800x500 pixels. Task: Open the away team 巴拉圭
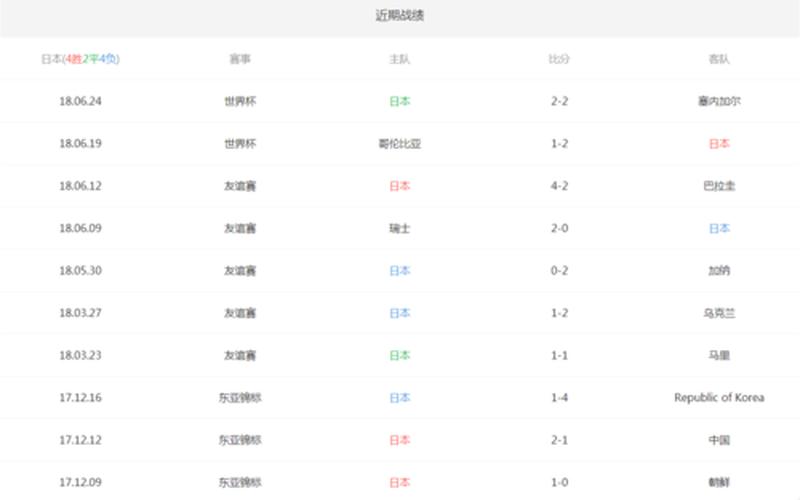[719, 186]
